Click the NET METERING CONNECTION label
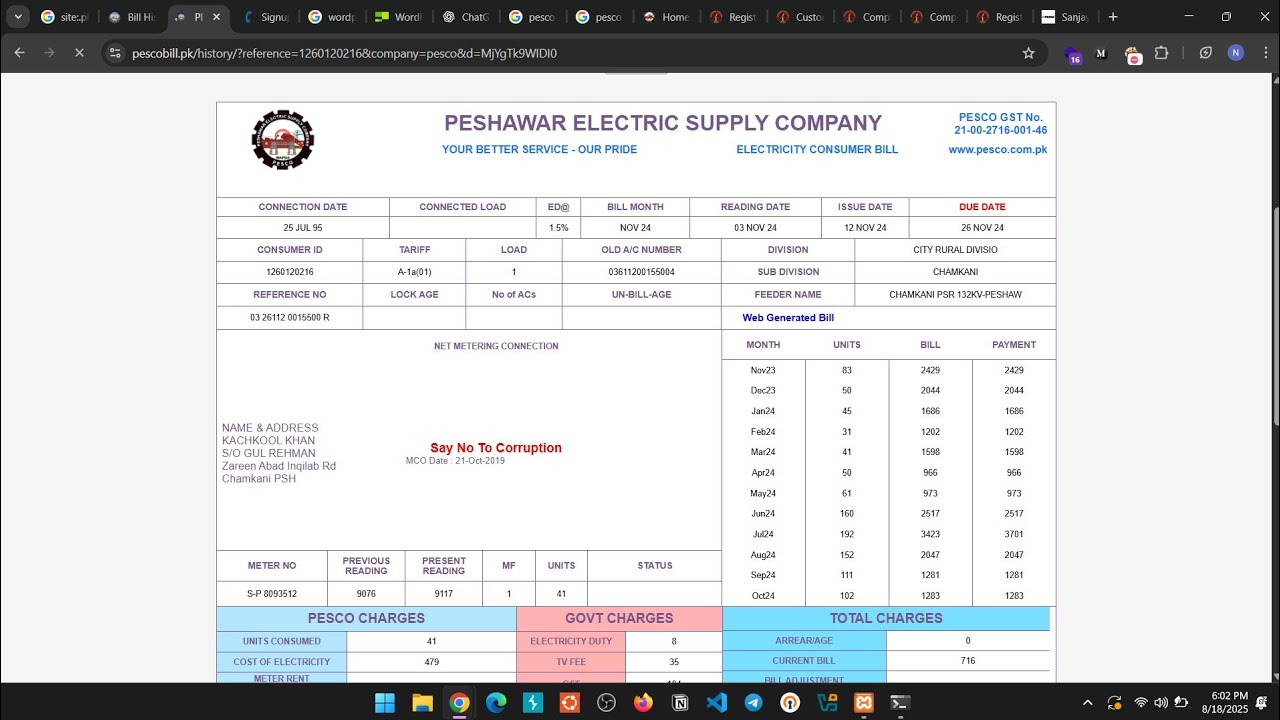Viewport: 1280px width, 720px height. (496, 346)
